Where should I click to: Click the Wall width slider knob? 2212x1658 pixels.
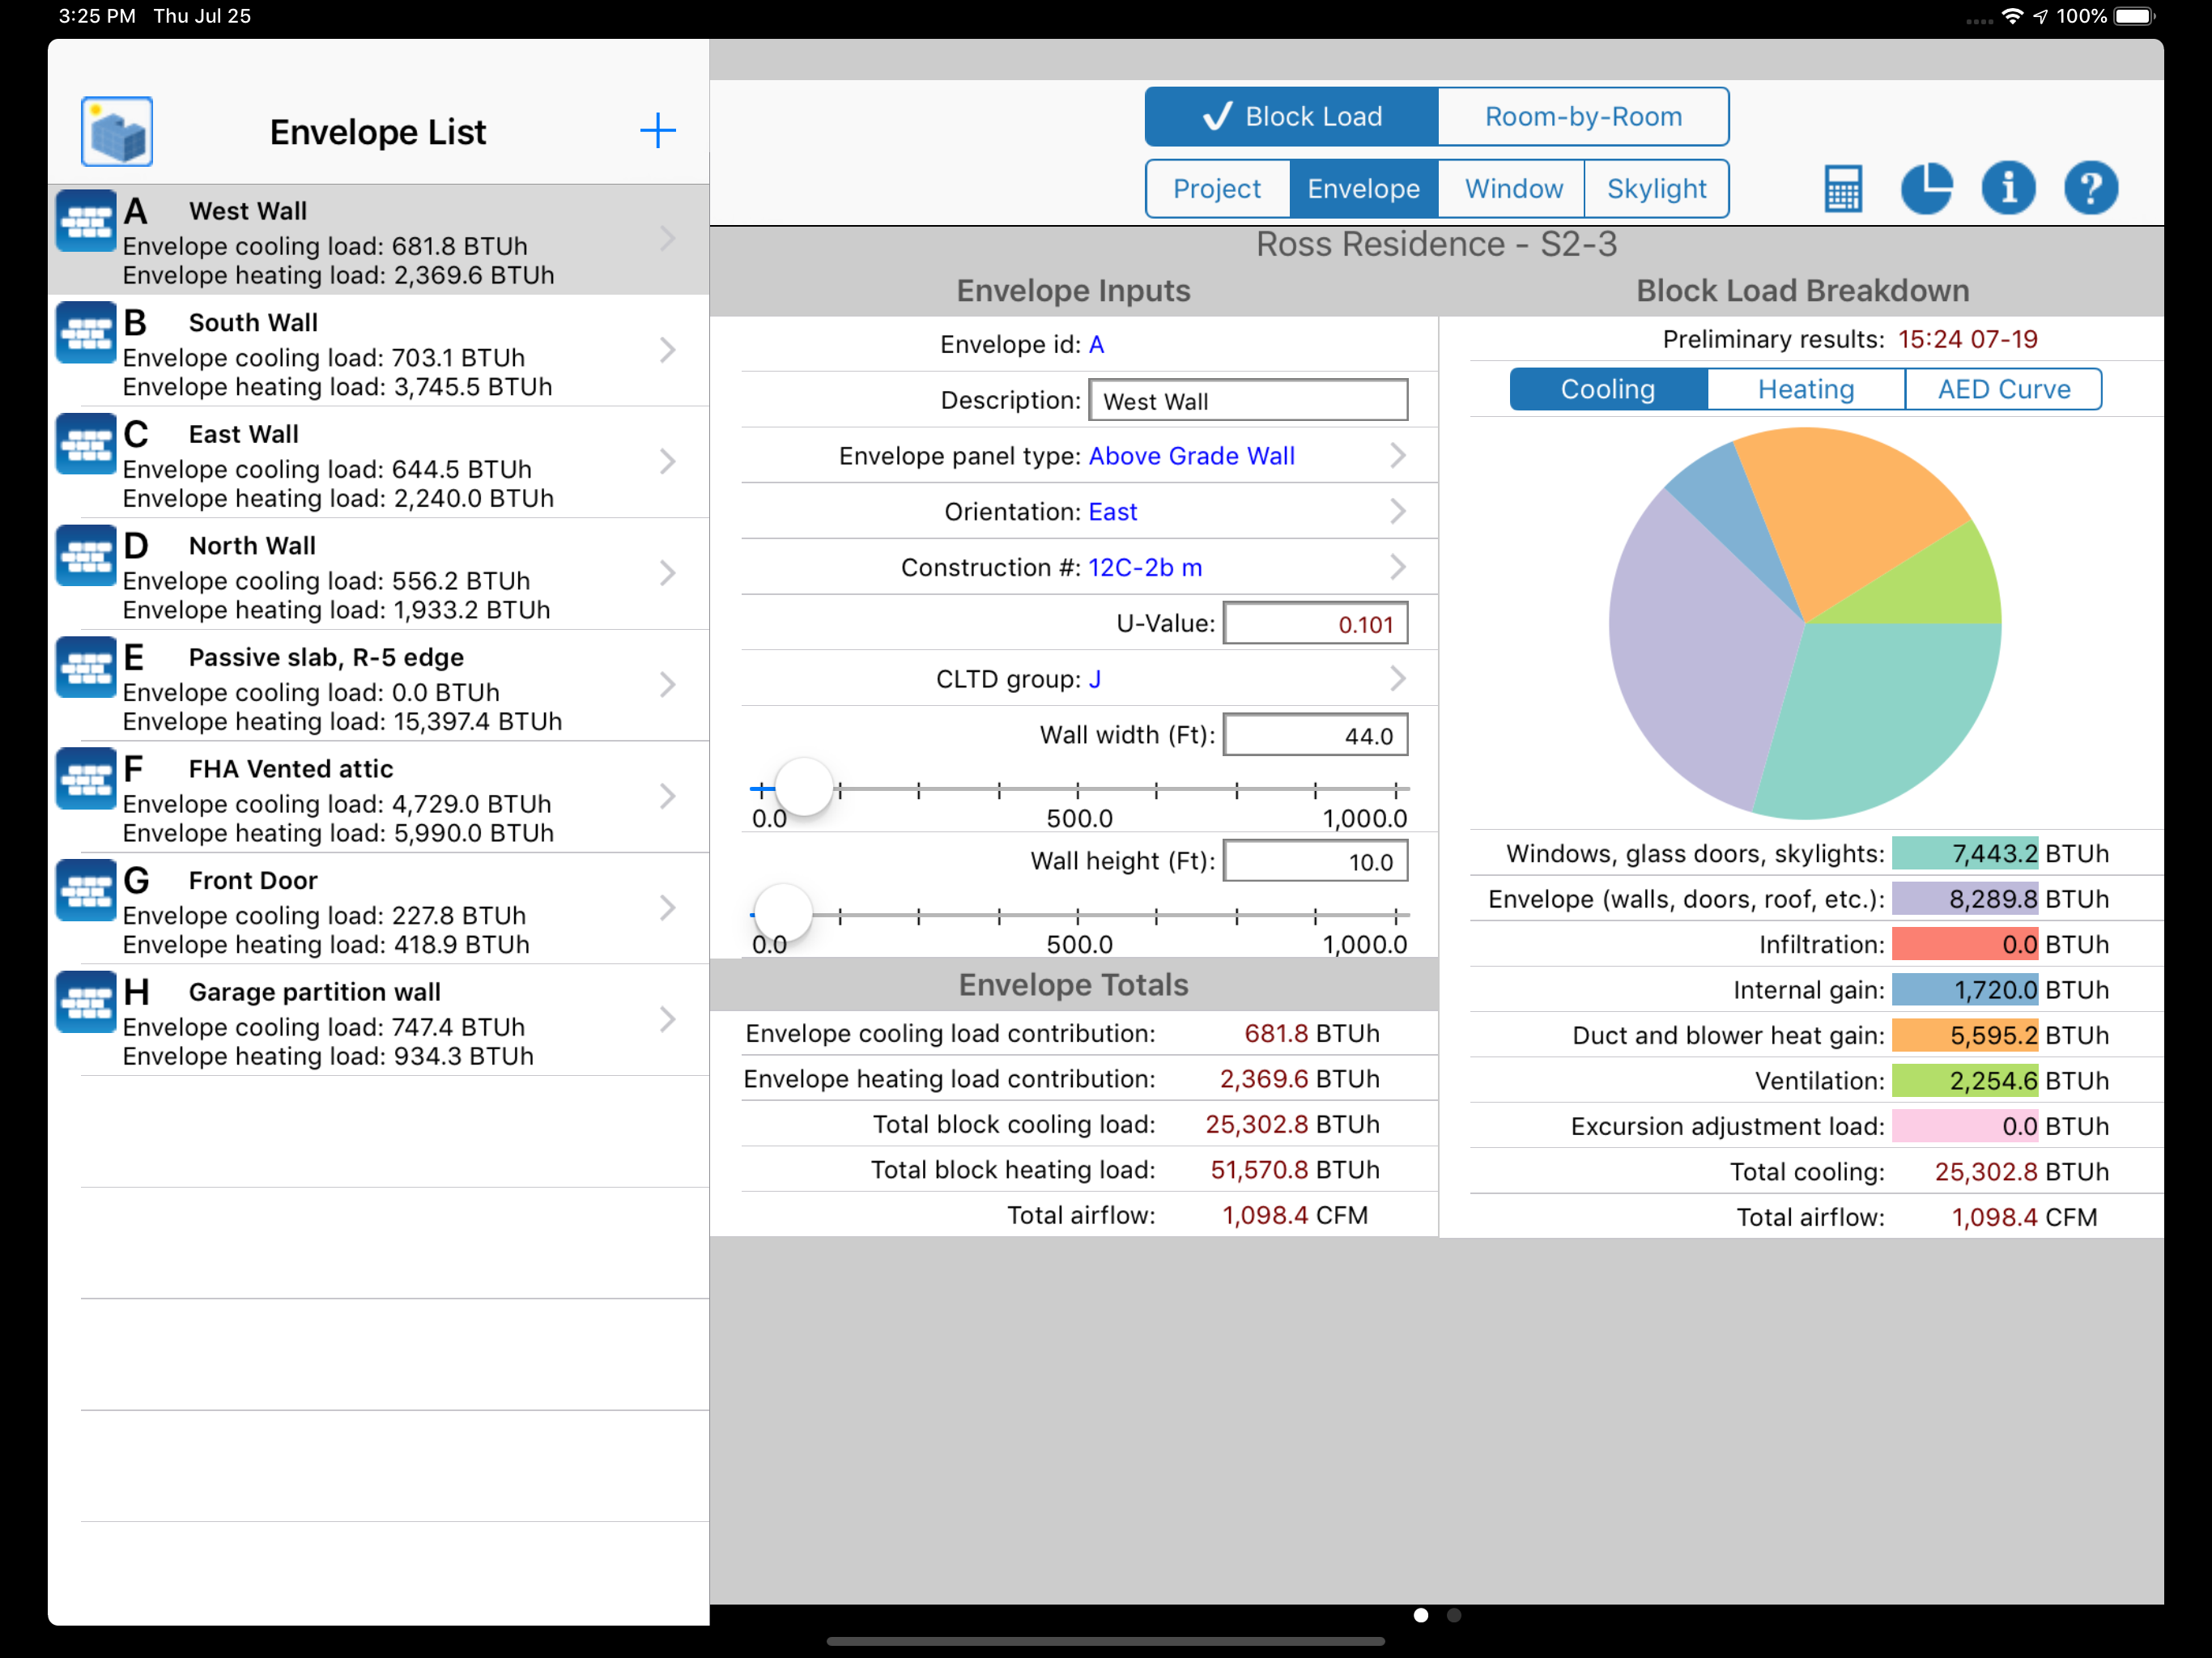click(804, 789)
